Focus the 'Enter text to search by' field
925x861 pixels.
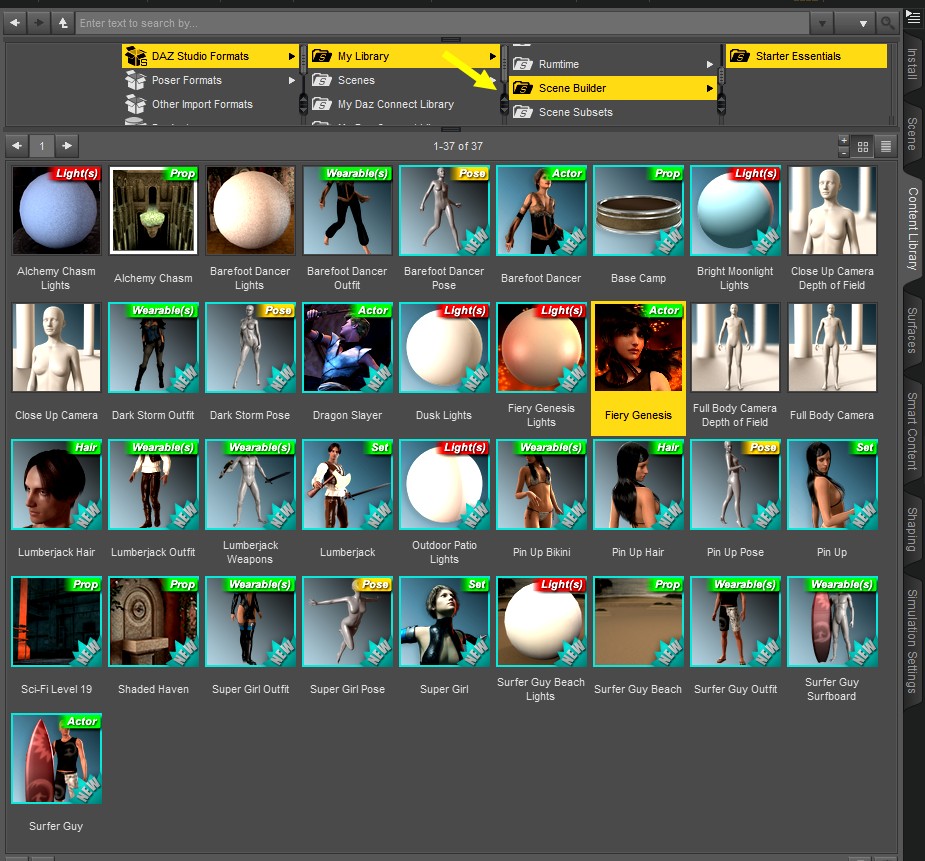tap(442, 23)
